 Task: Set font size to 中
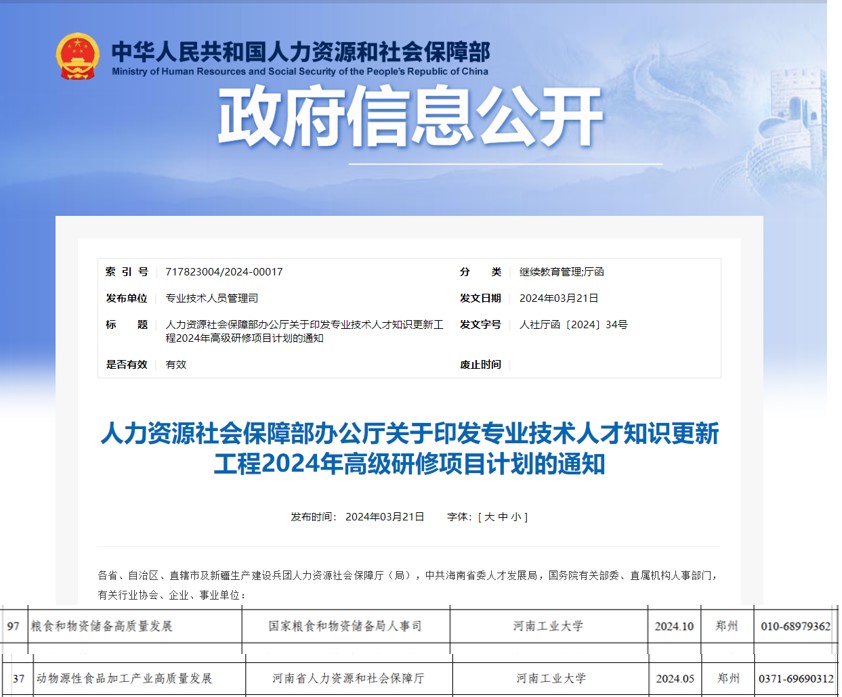click(x=502, y=517)
